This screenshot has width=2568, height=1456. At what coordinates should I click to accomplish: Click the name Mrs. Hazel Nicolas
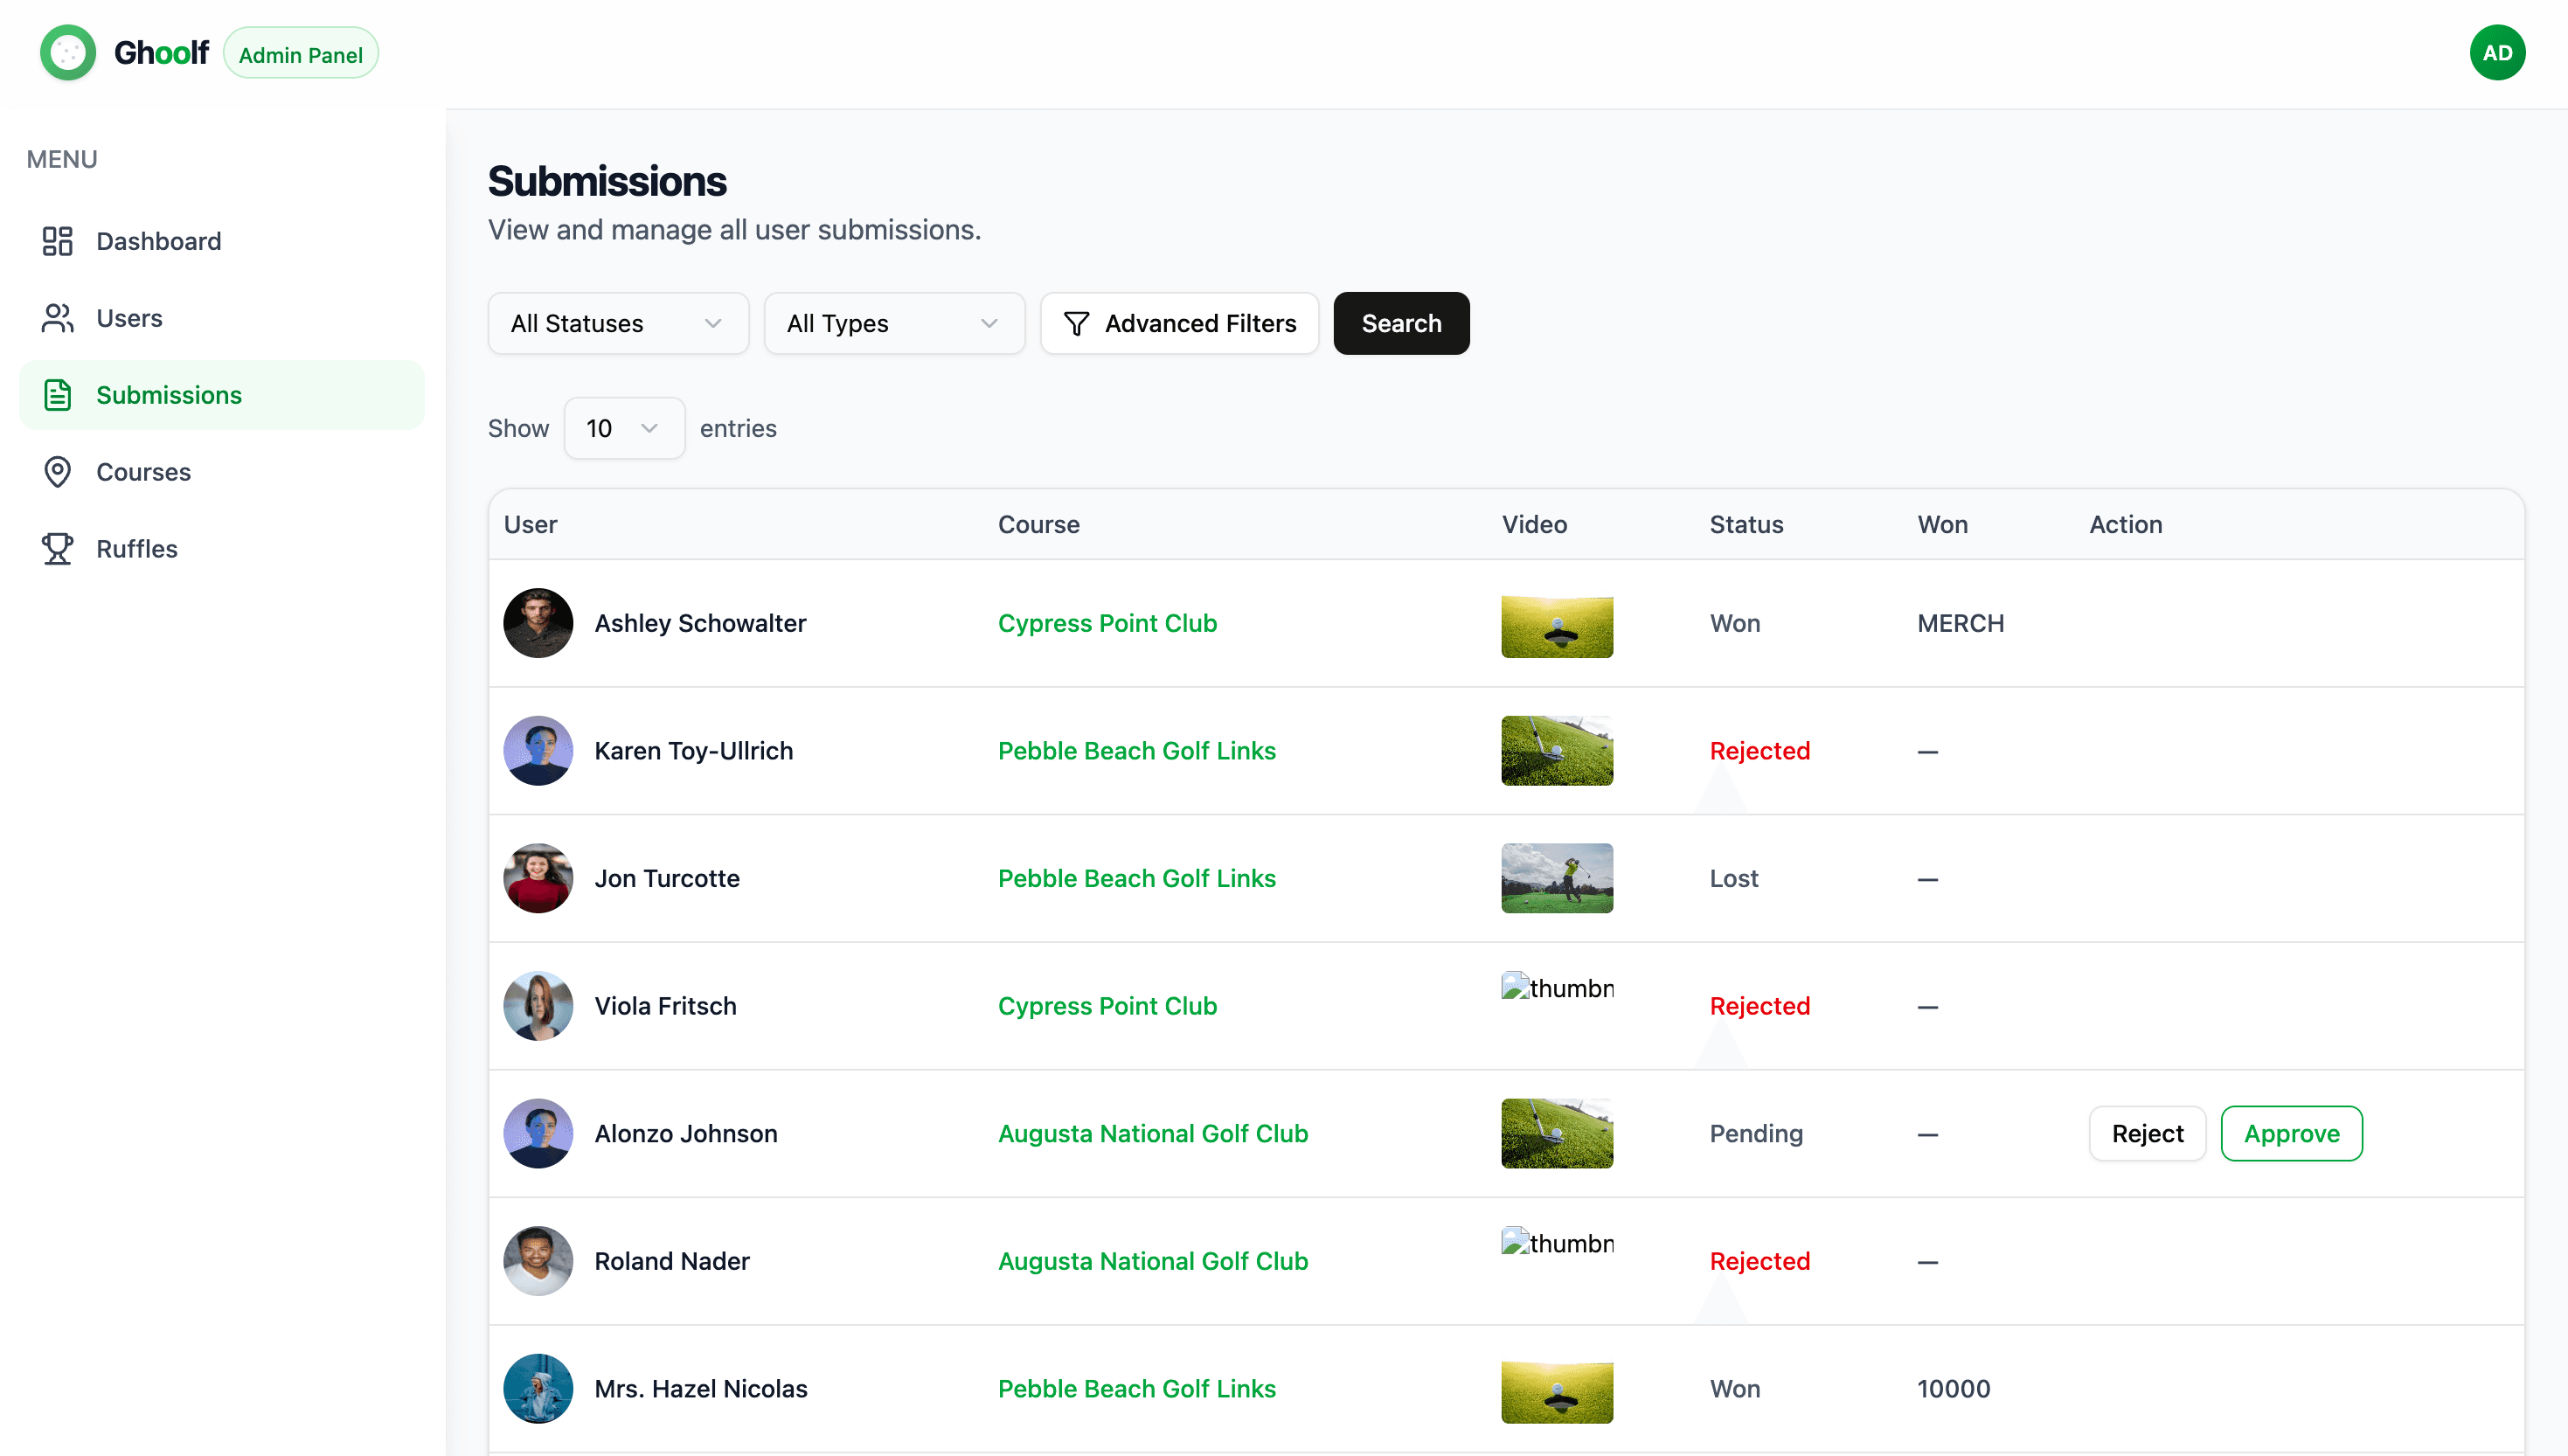tap(701, 1389)
